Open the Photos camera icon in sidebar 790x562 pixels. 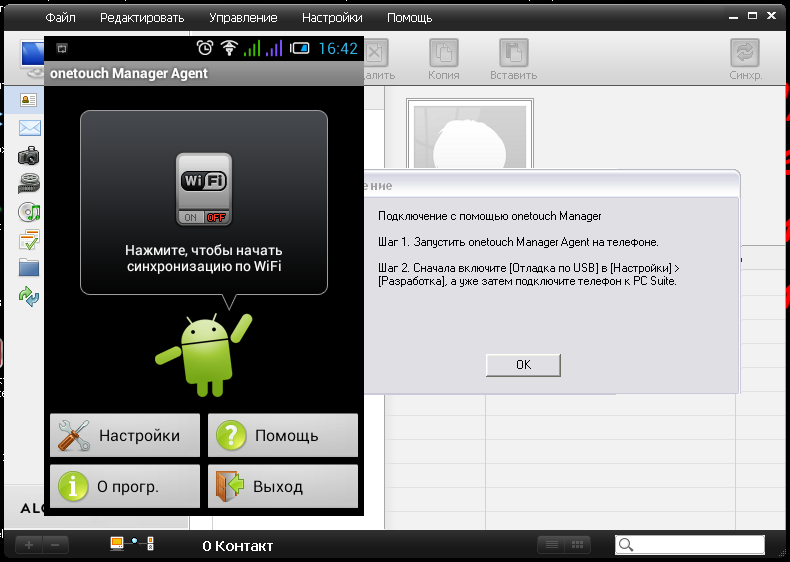tap(29, 156)
